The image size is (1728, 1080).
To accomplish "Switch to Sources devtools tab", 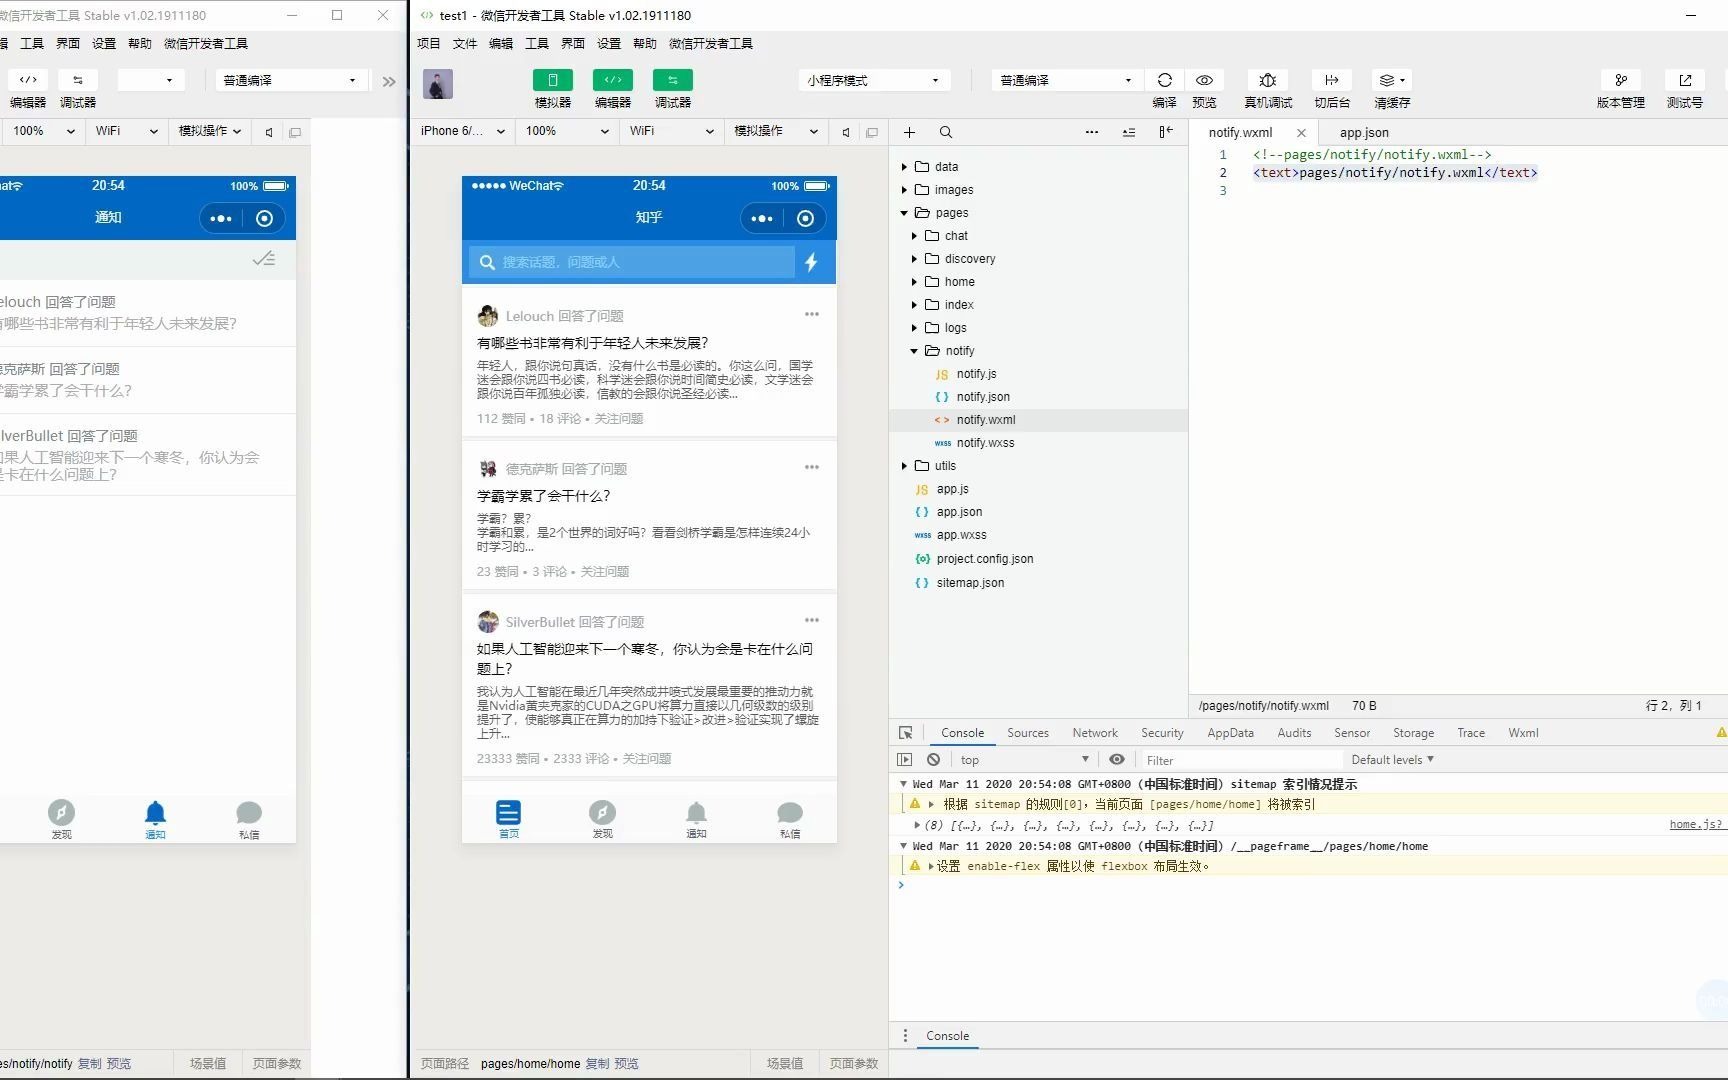I will point(1028,733).
